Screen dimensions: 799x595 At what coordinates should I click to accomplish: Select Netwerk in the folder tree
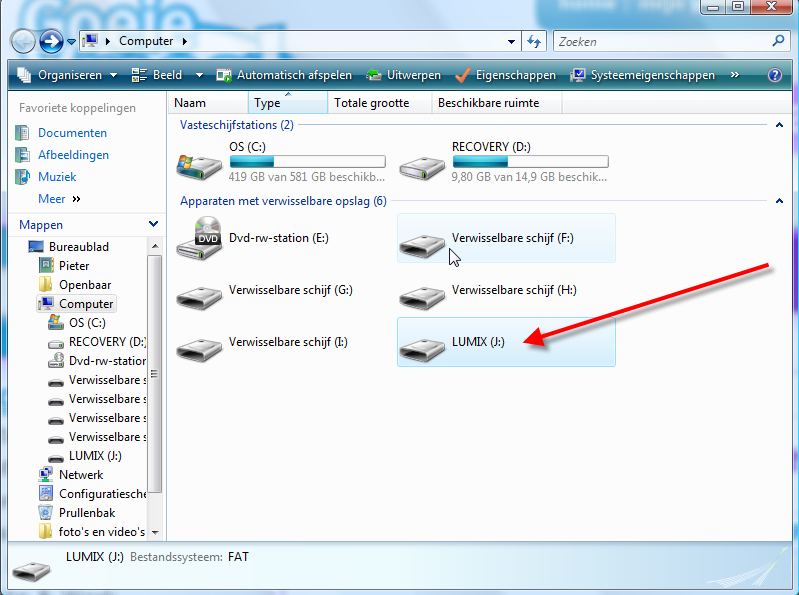tap(80, 475)
